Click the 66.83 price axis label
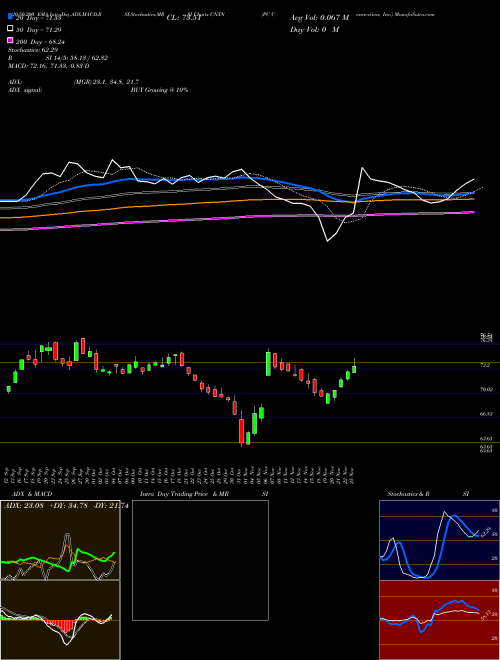500x660 pixels. click(x=486, y=414)
